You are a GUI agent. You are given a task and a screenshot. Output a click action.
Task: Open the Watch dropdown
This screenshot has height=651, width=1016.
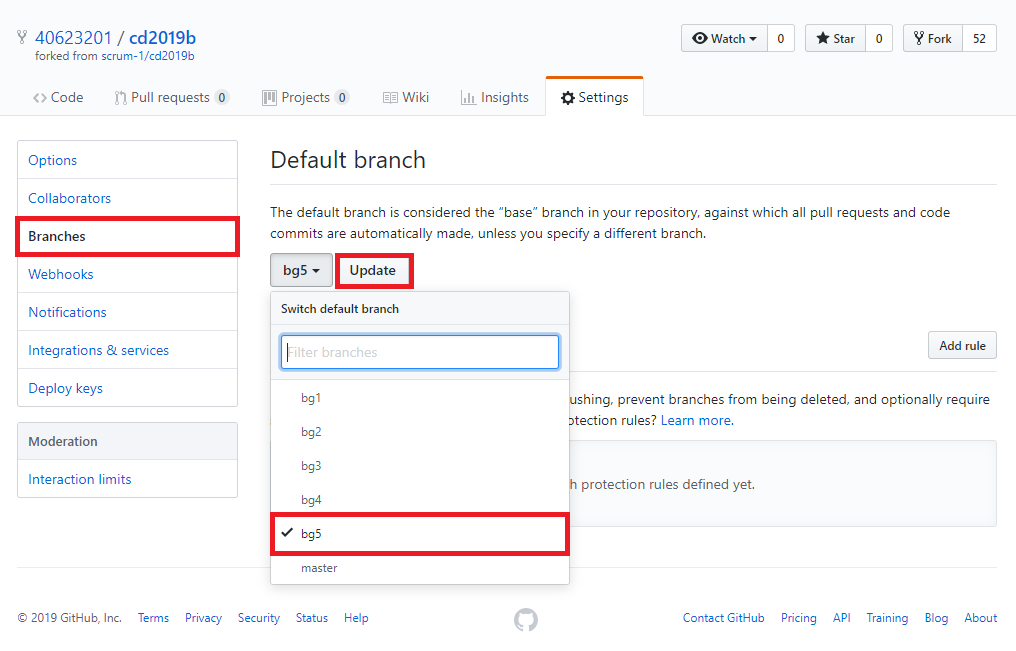[724, 38]
